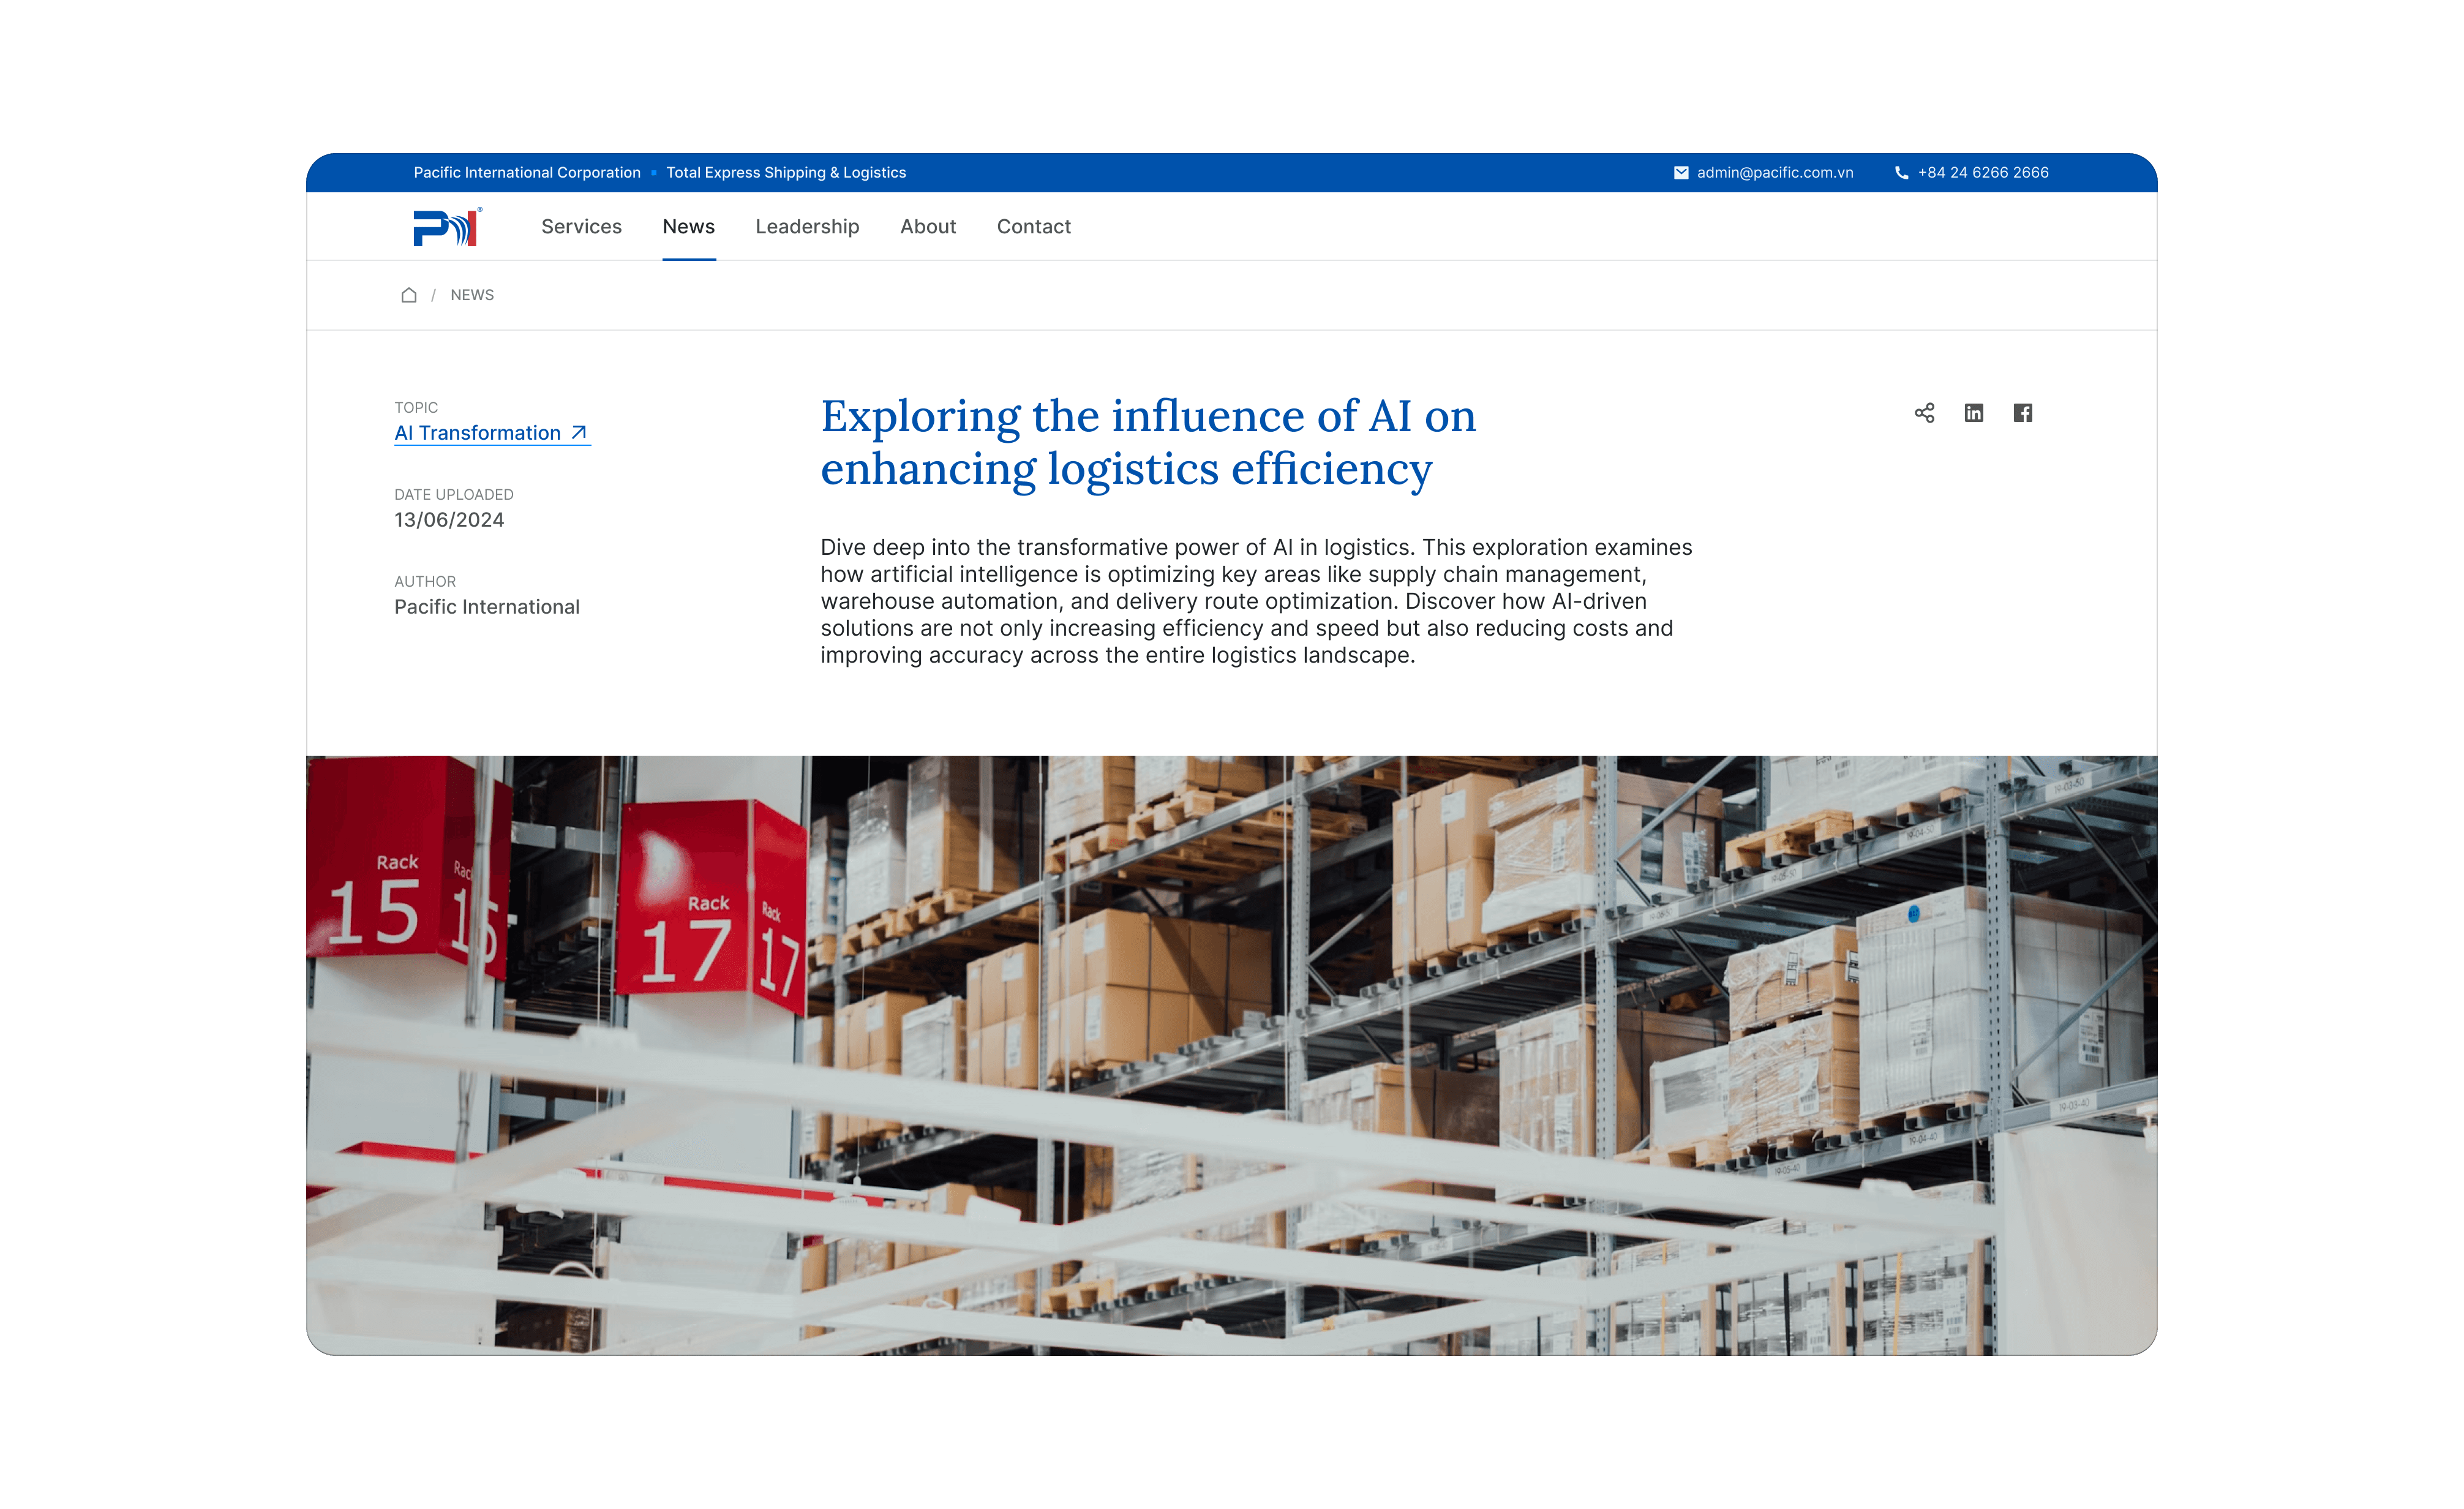Image resolution: width=2464 pixels, height=1509 pixels.
Task: Open the About page
Action: point(927,227)
